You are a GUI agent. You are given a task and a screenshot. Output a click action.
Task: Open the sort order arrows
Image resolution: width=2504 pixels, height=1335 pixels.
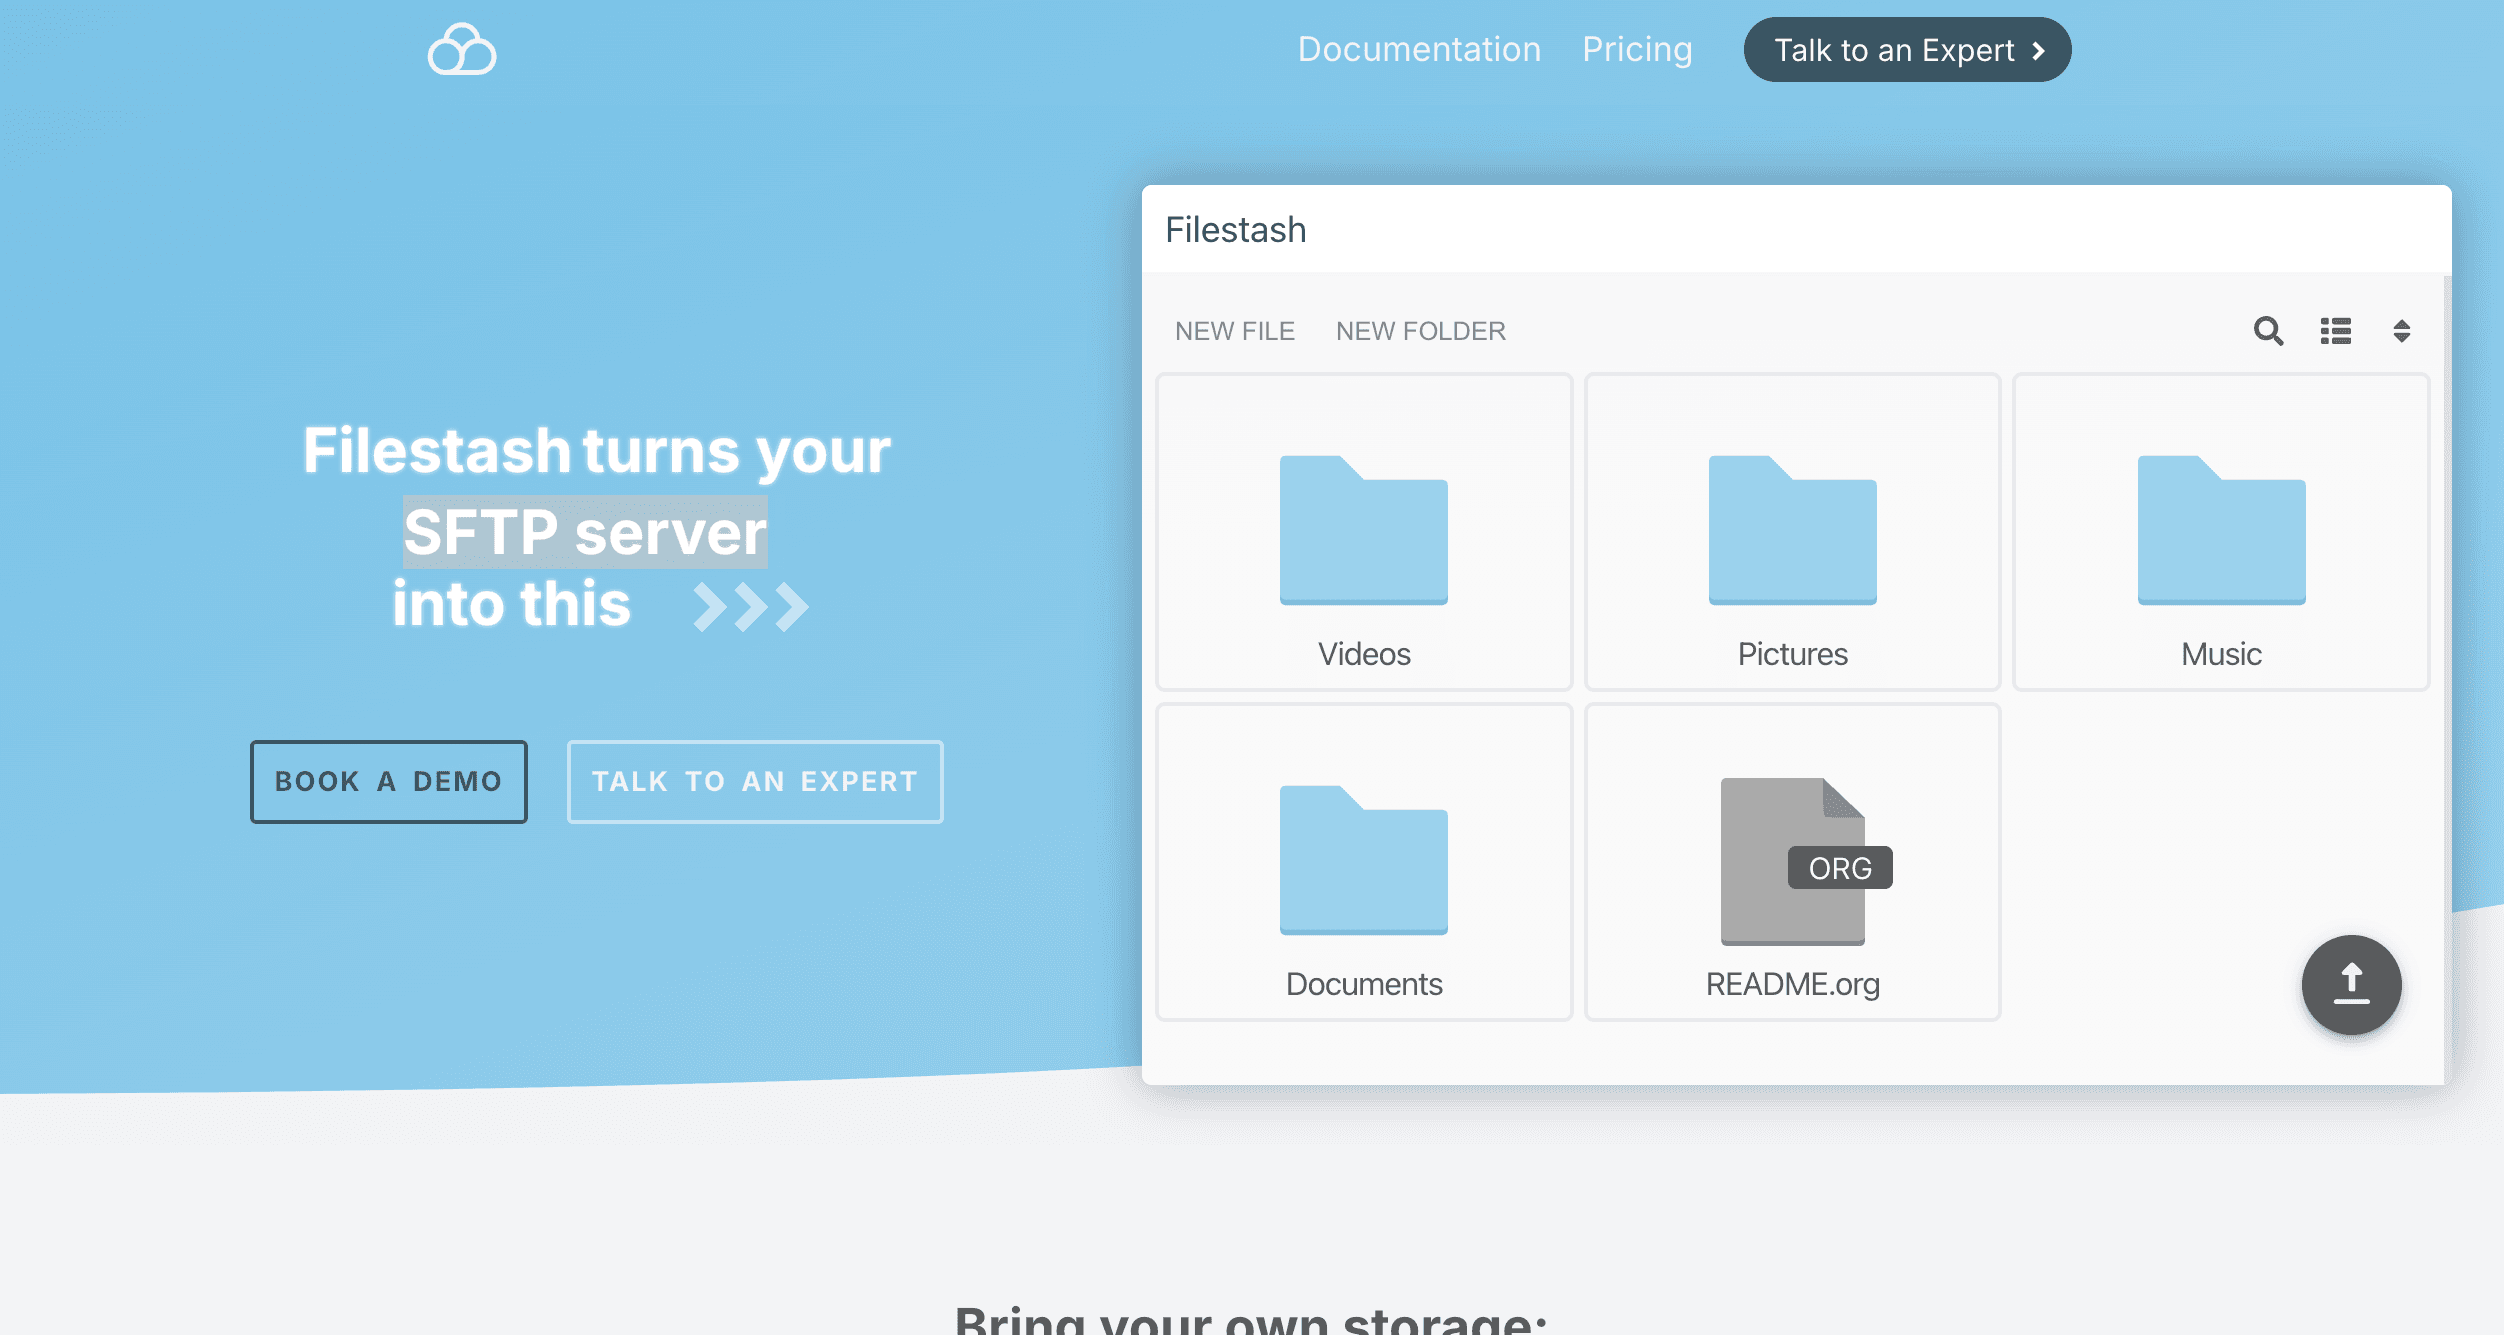pyautogui.click(x=2401, y=331)
